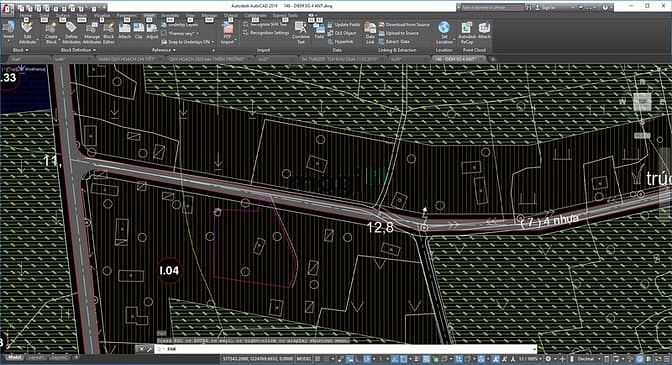The image size is (672, 365).
Task: Click Extract Data
Action: tap(394, 42)
